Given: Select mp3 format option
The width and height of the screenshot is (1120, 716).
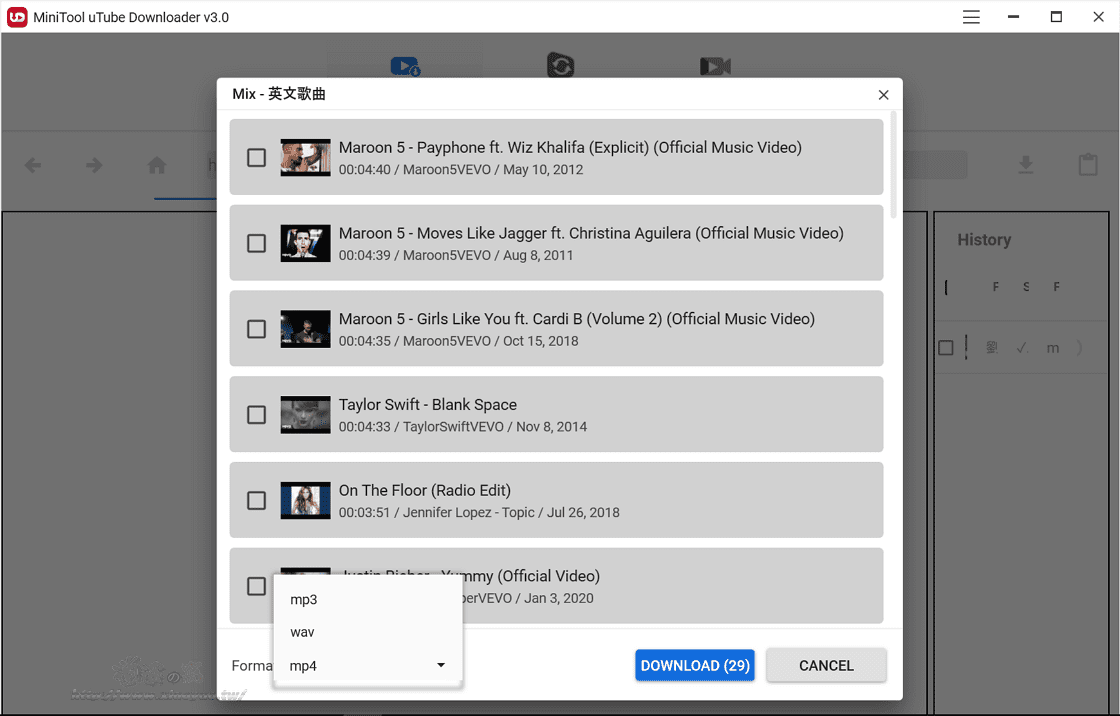Looking at the screenshot, I should (368, 600).
